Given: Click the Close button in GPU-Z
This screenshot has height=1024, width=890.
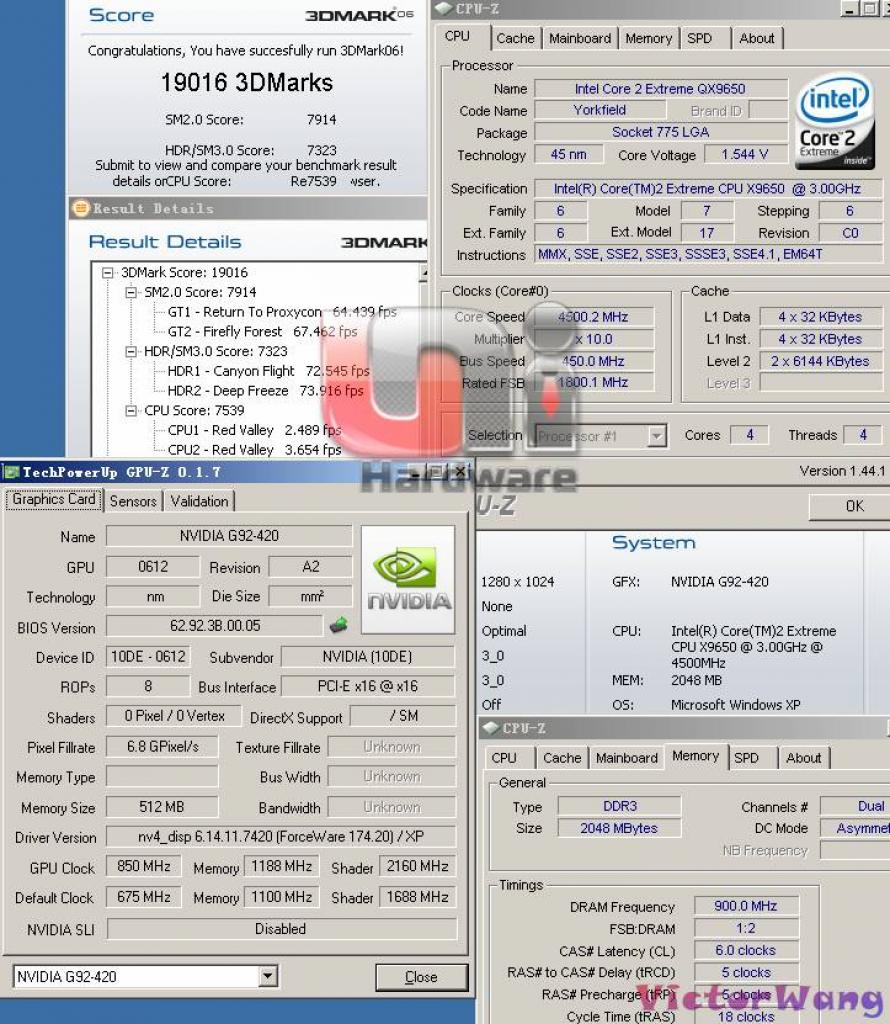Looking at the screenshot, I should coord(421,978).
